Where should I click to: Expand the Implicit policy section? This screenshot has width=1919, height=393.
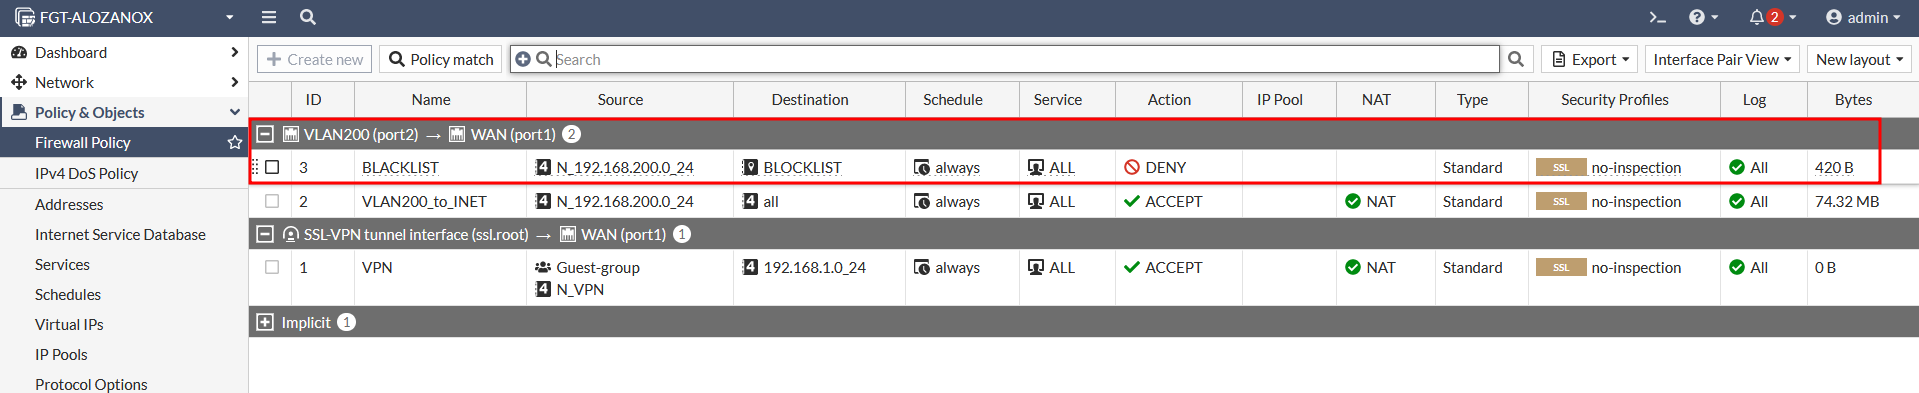click(265, 322)
